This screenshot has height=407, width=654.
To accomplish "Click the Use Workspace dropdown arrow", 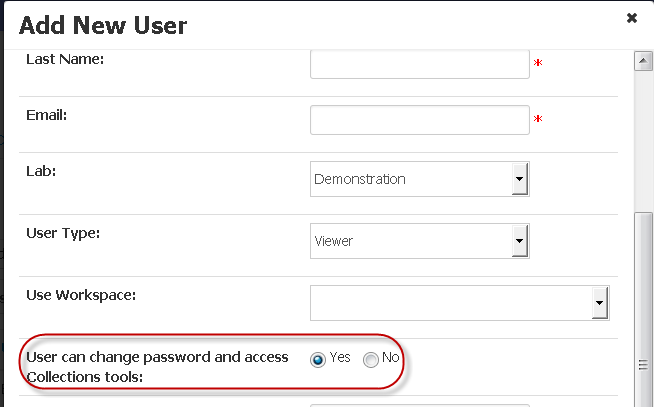I will (x=599, y=303).
